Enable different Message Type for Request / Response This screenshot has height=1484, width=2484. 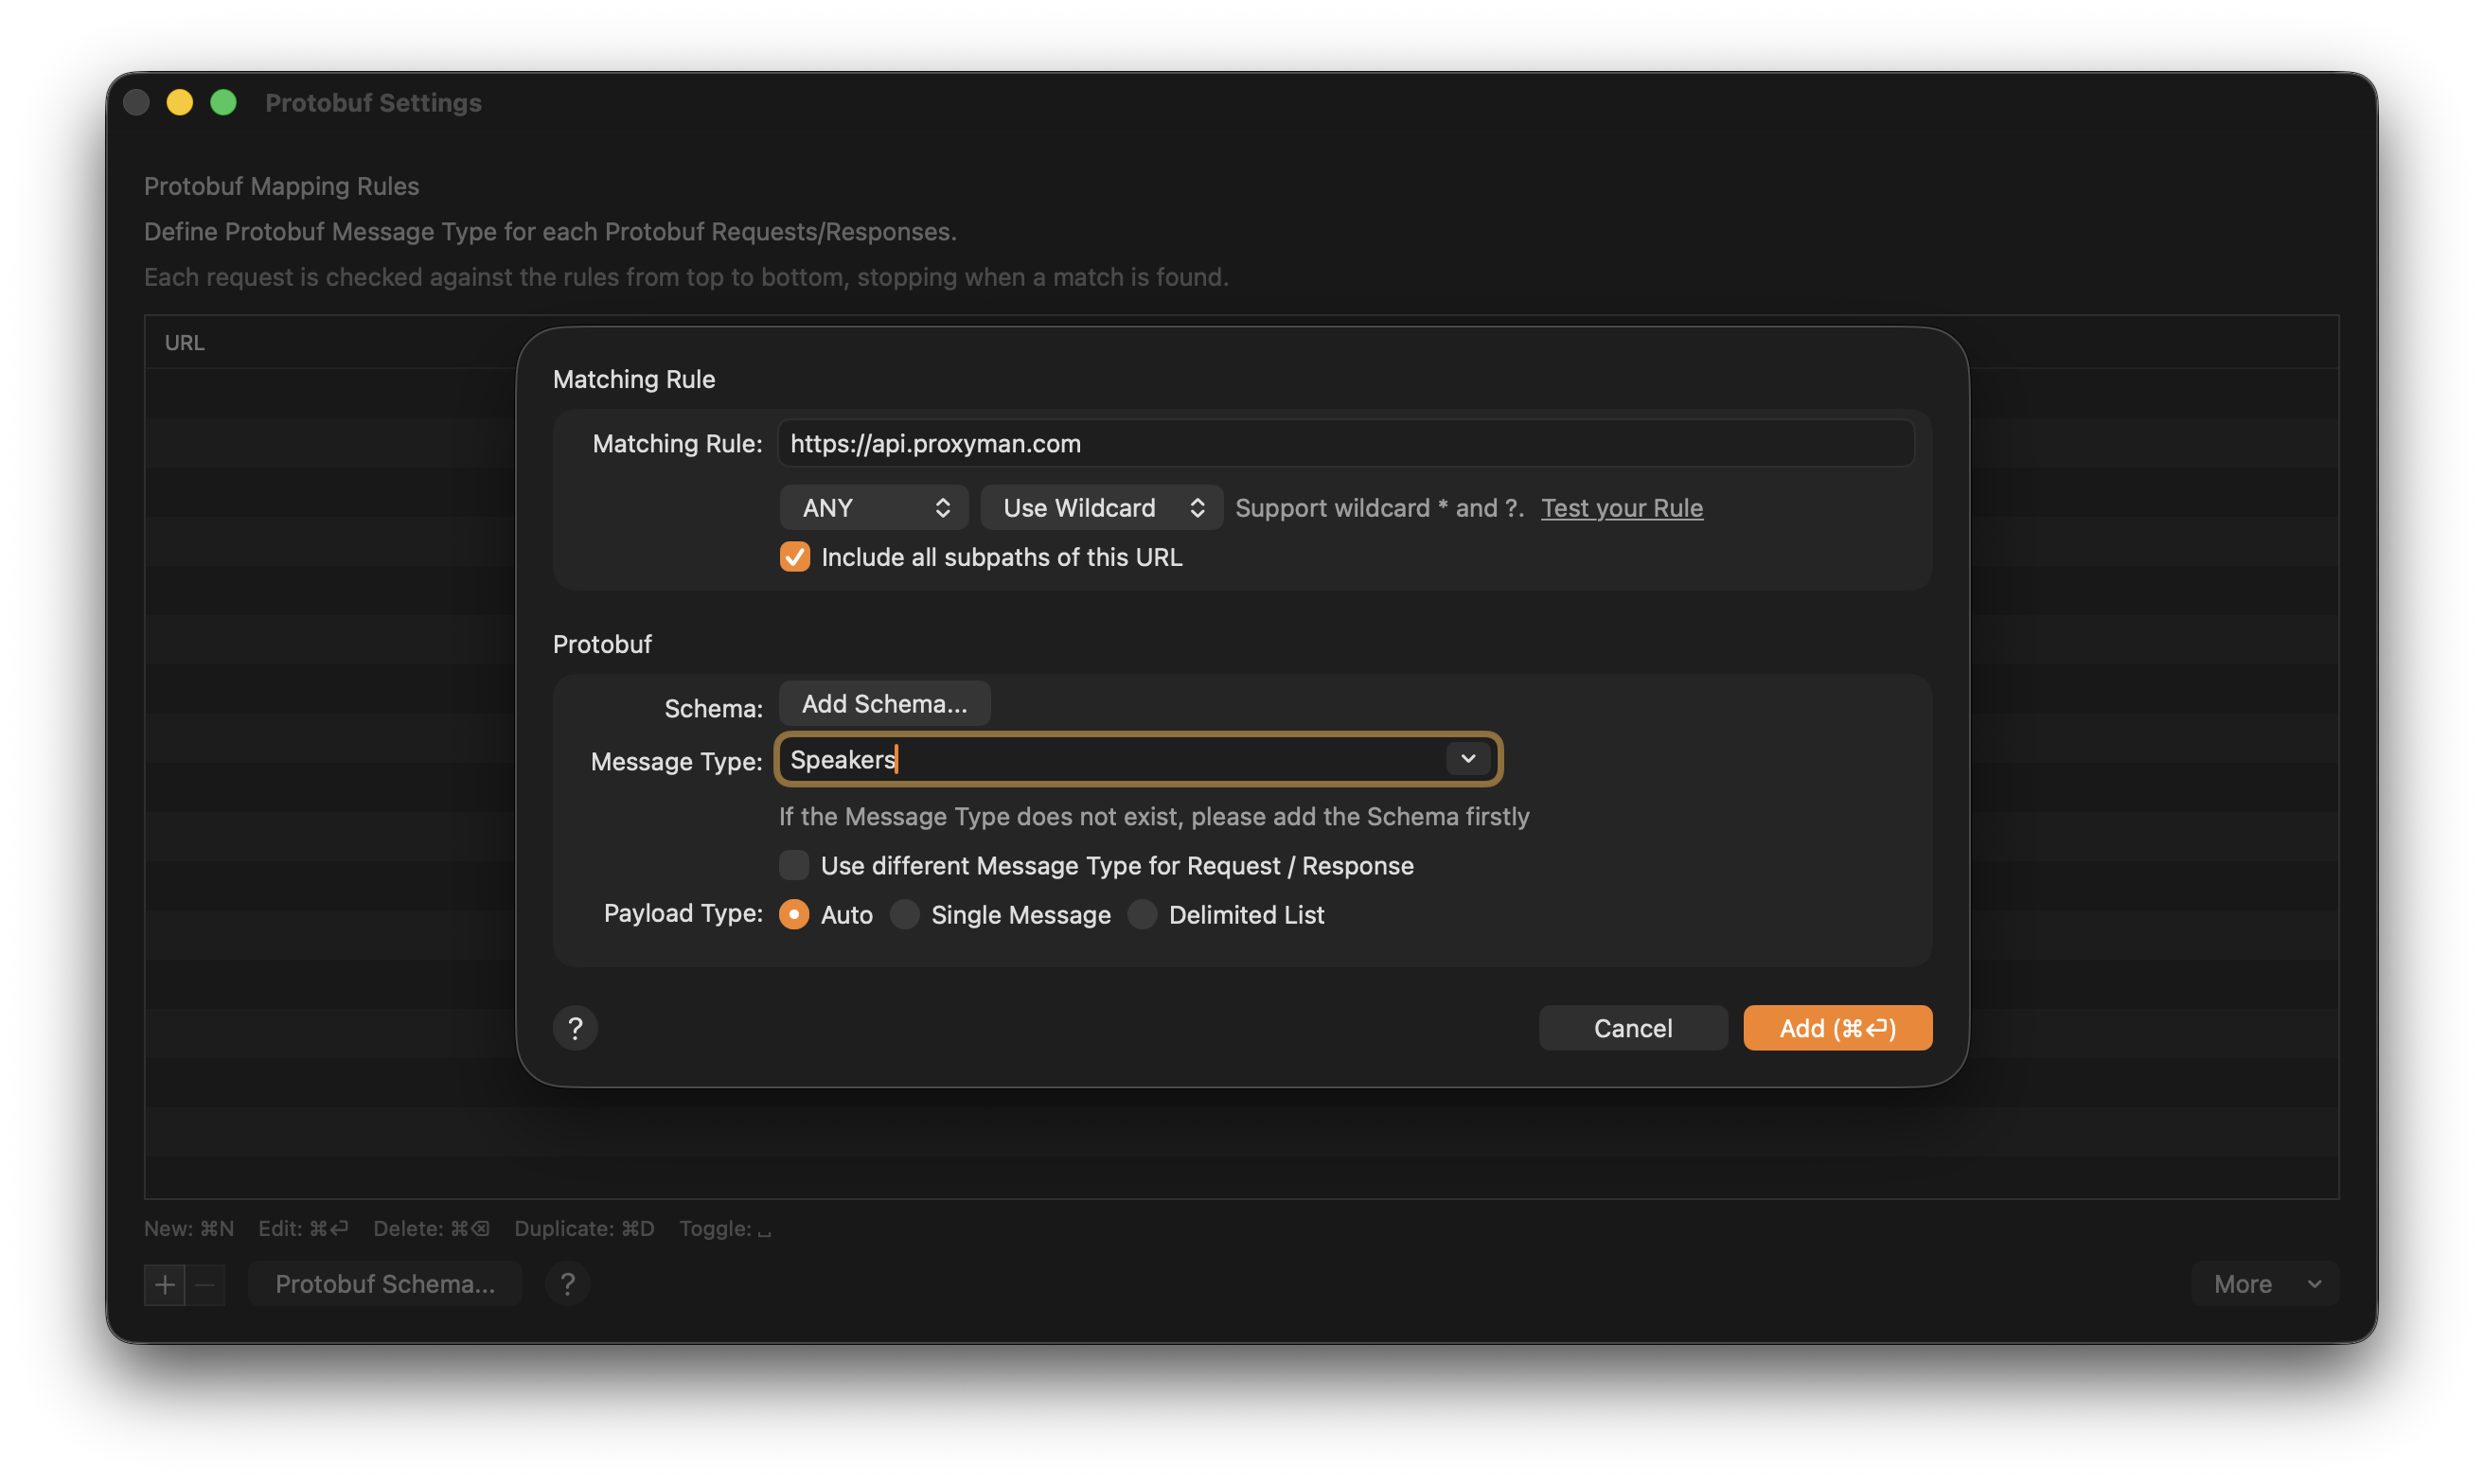(x=794, y=865)
